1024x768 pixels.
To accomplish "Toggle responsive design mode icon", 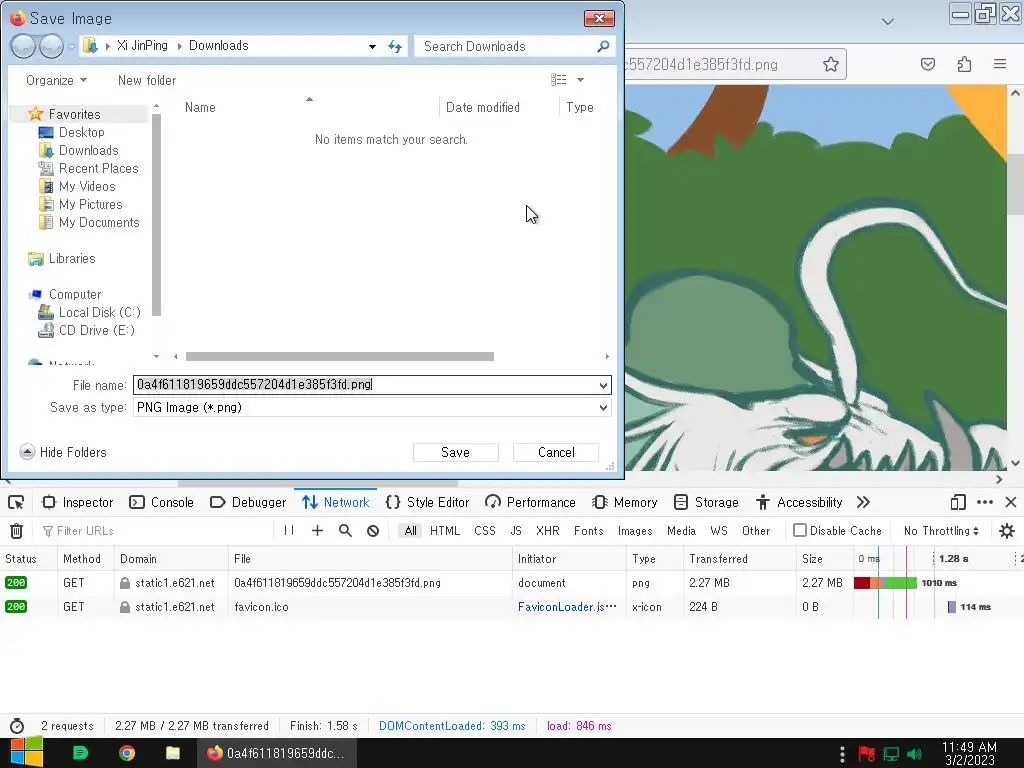I will 958,502.
